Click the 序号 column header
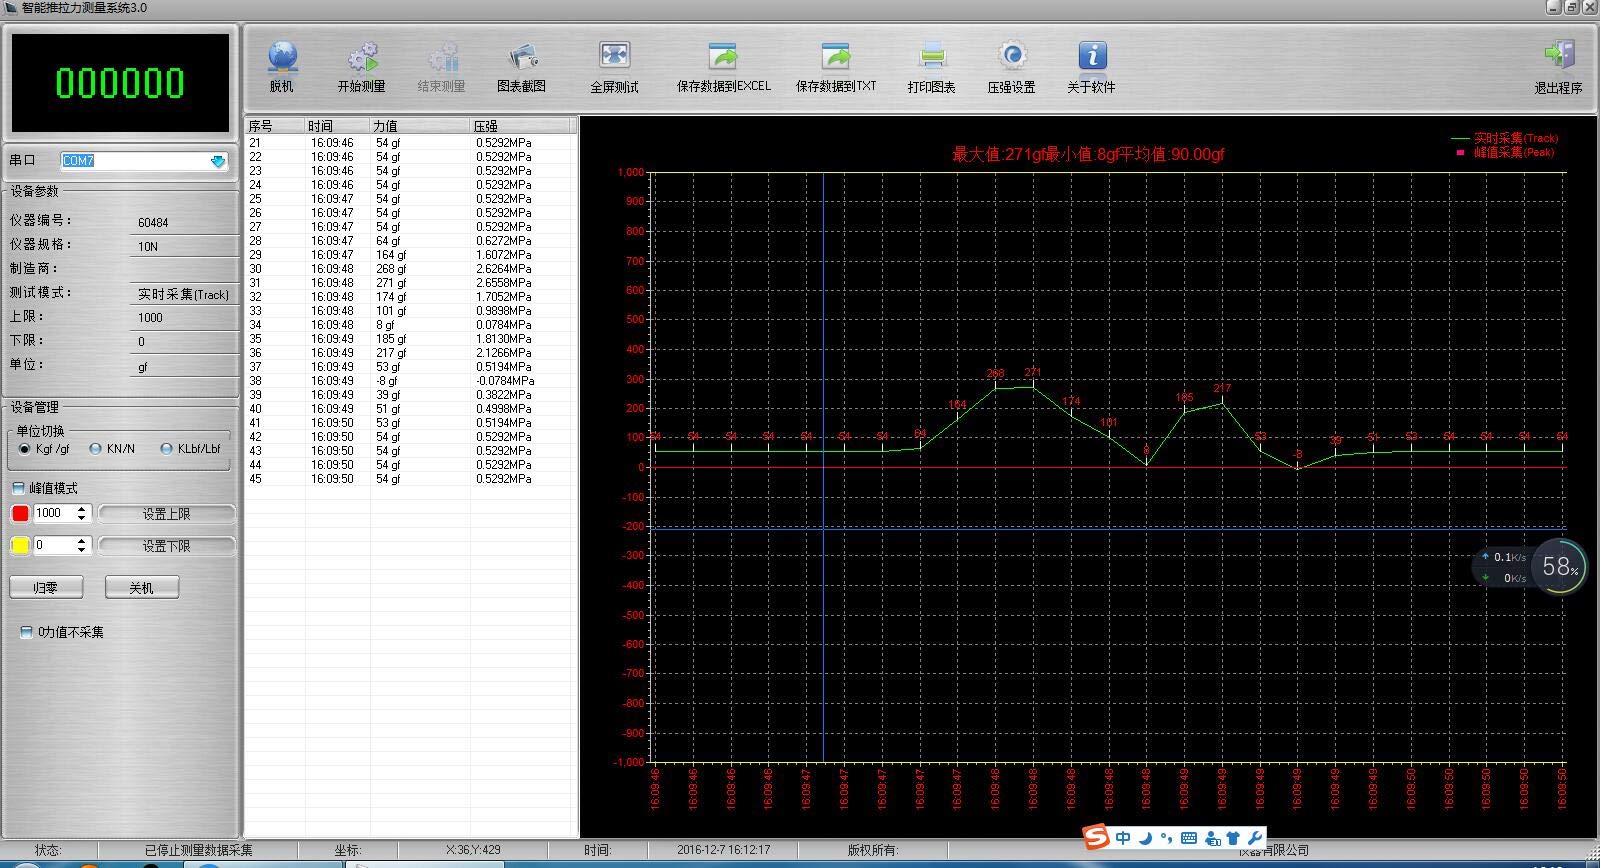Screen dimensions: 1600x868 pos(276,126)
